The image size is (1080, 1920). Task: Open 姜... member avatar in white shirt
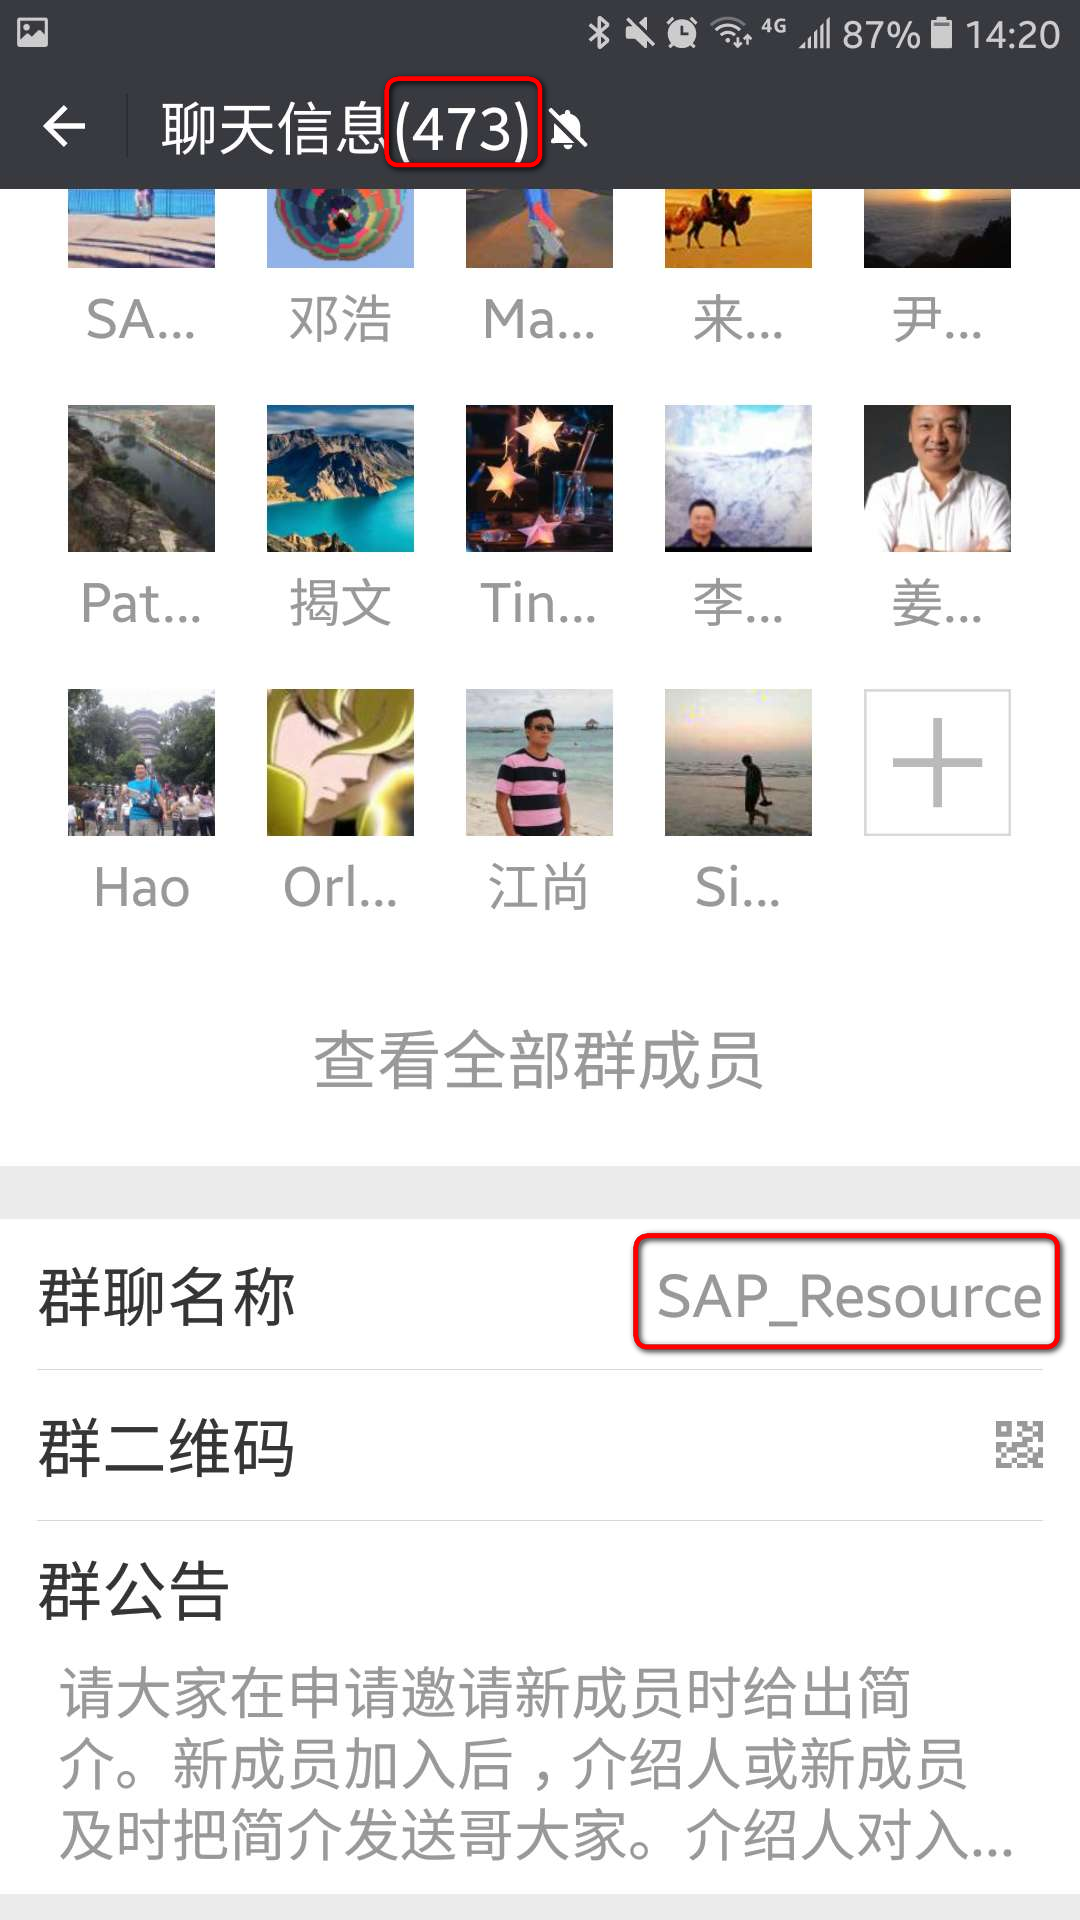click(x=937, y=478)
